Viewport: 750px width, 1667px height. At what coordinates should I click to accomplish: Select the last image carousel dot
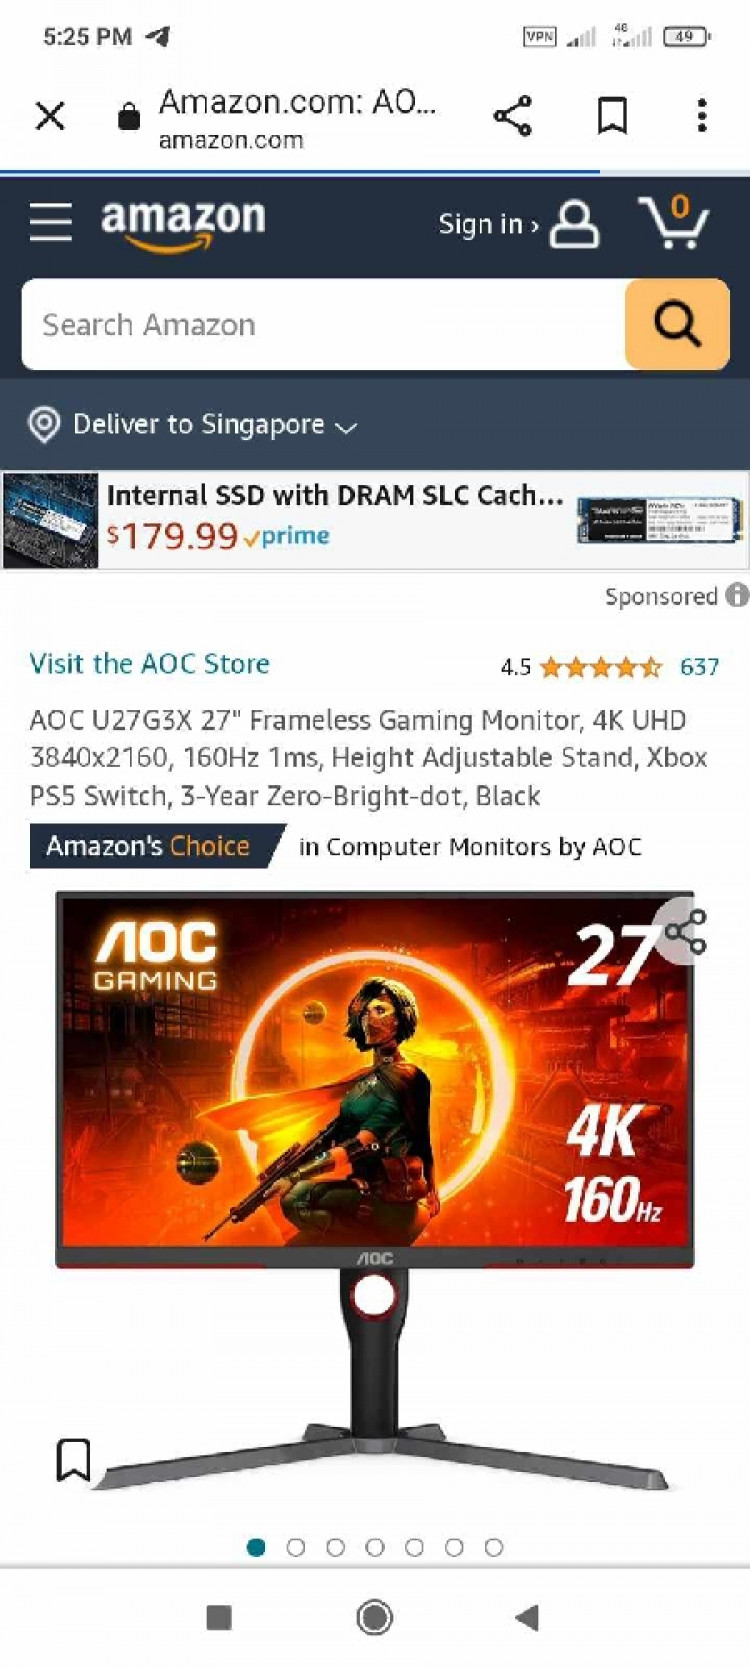pos(494,1547)
